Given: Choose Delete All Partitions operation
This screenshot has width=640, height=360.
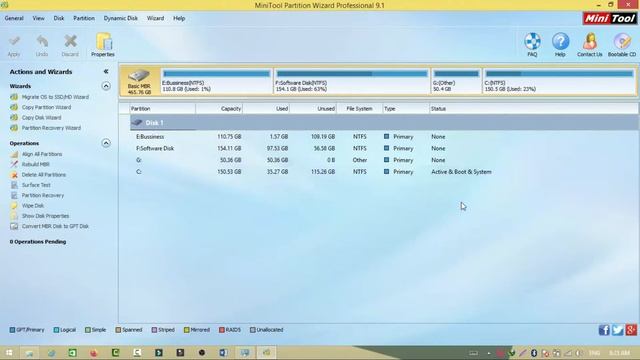Looking at the screenshot, I should coord(44,175).
